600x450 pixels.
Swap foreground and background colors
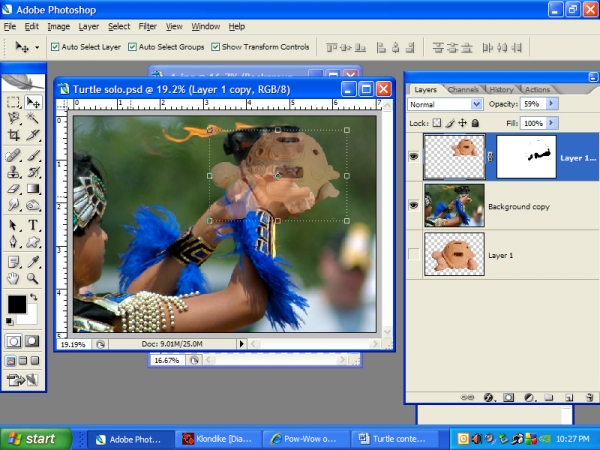click(34, 297)
